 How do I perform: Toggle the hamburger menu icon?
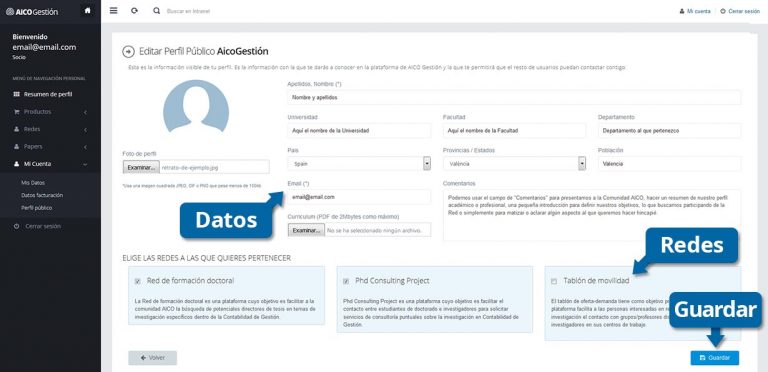pyautogui.click(x=114, y=10)
